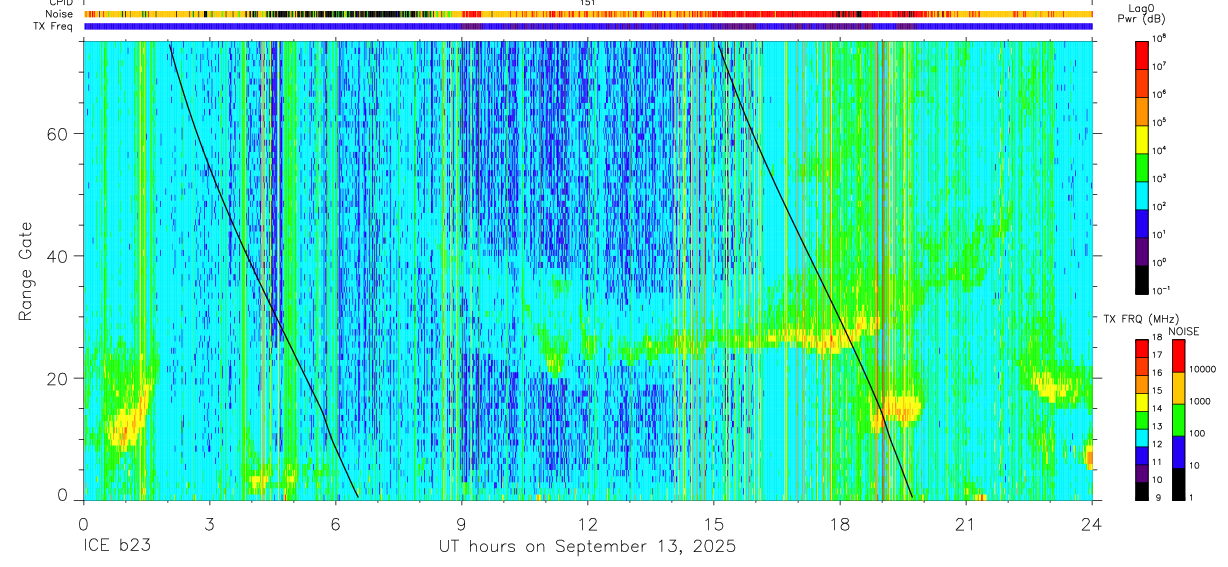Click the '12' label on the TX FRQ colorbar
The image size is (1228, 567).
[1159, 444]
